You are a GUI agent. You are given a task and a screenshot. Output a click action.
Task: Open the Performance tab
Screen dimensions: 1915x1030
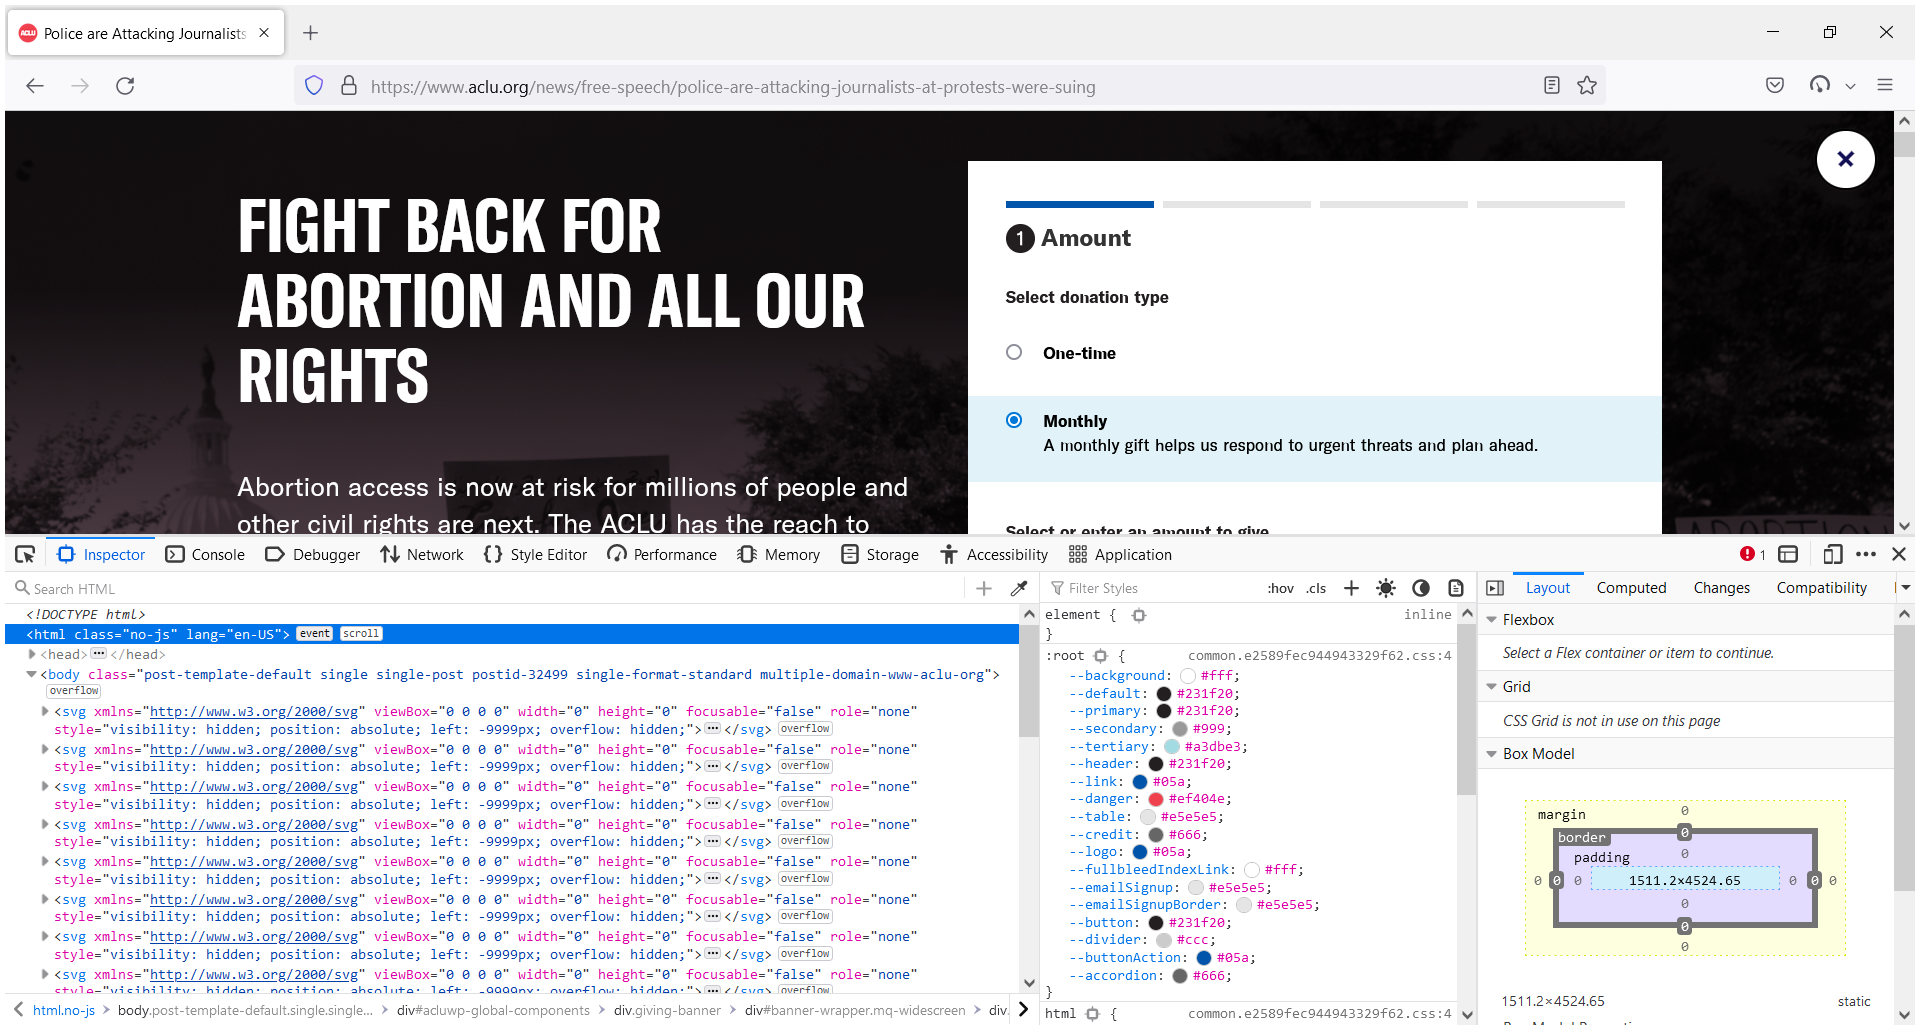(662, 554)
